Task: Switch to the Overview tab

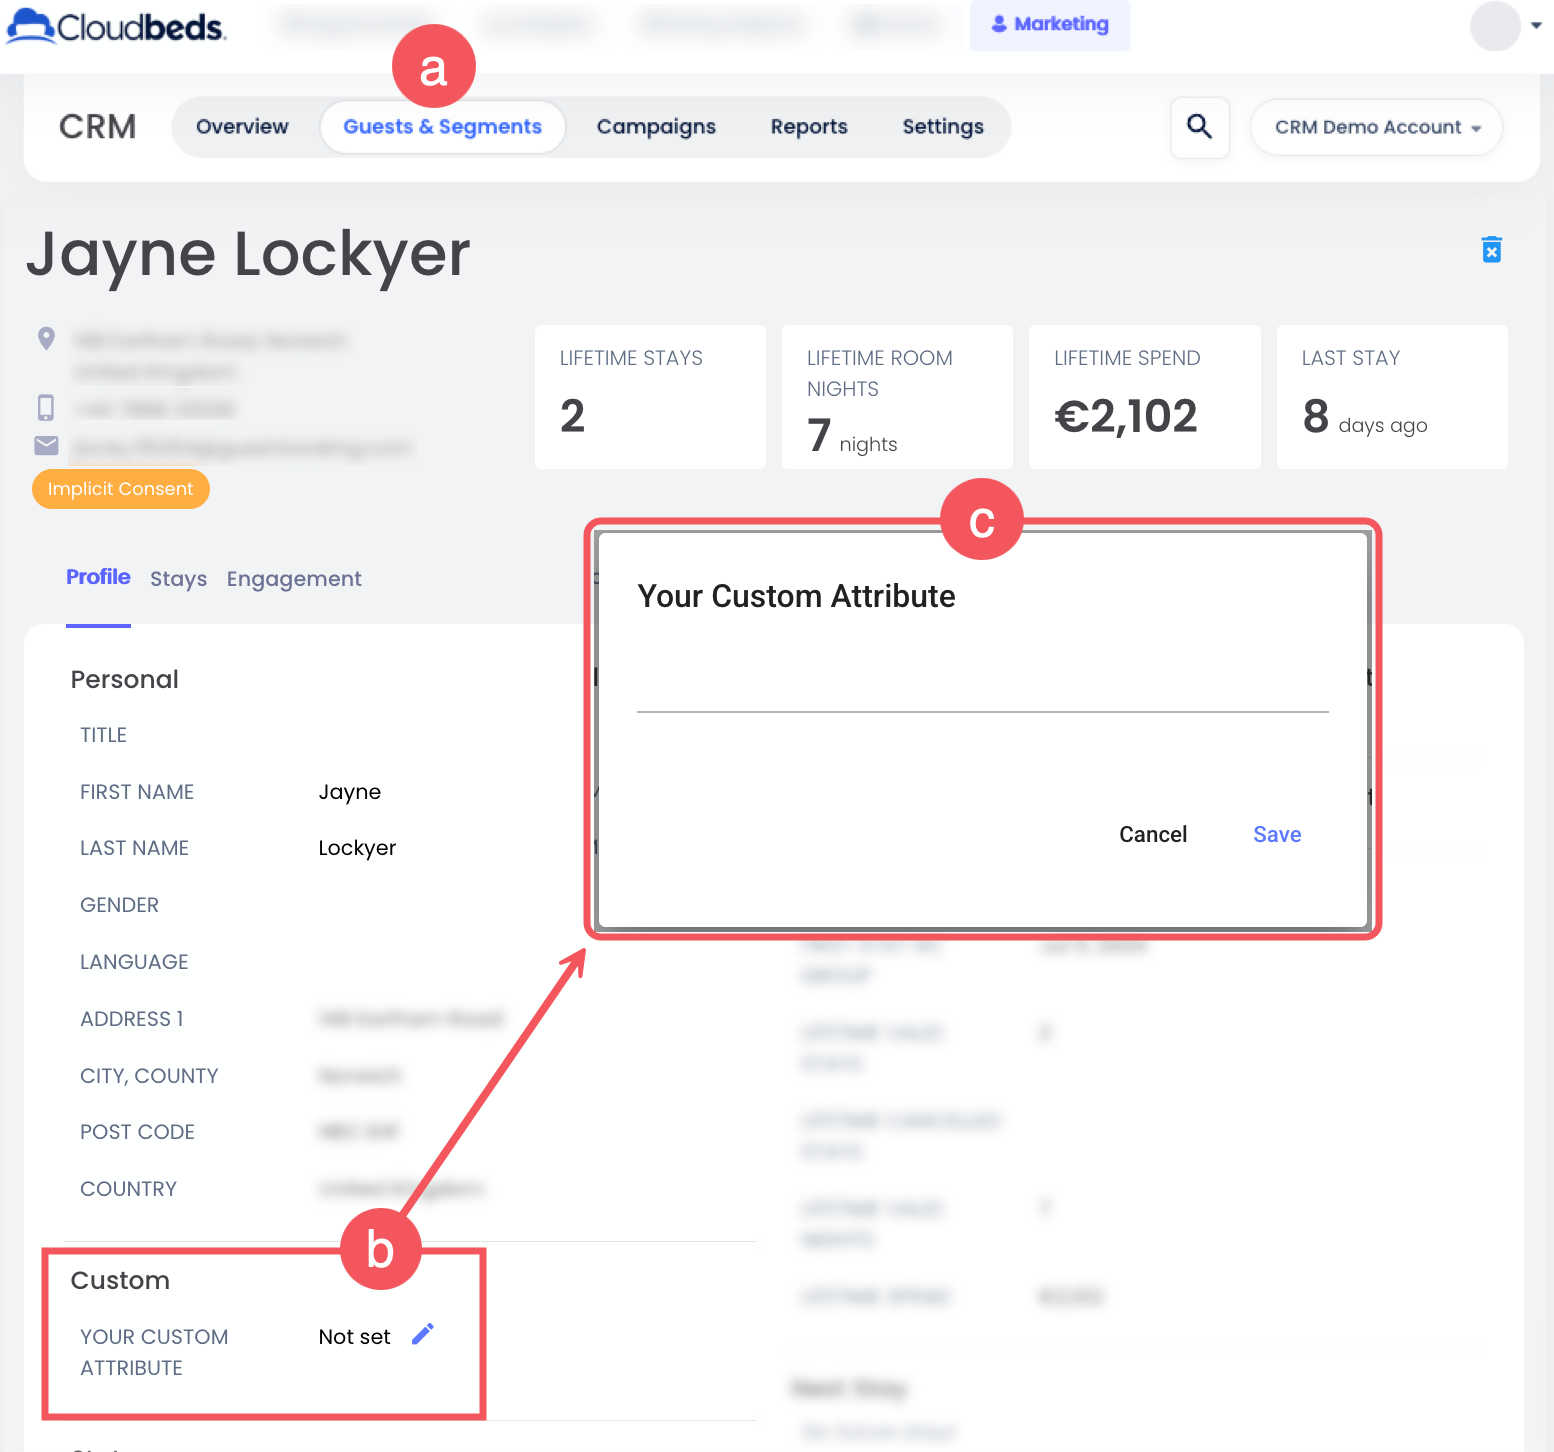Action: 242,127
